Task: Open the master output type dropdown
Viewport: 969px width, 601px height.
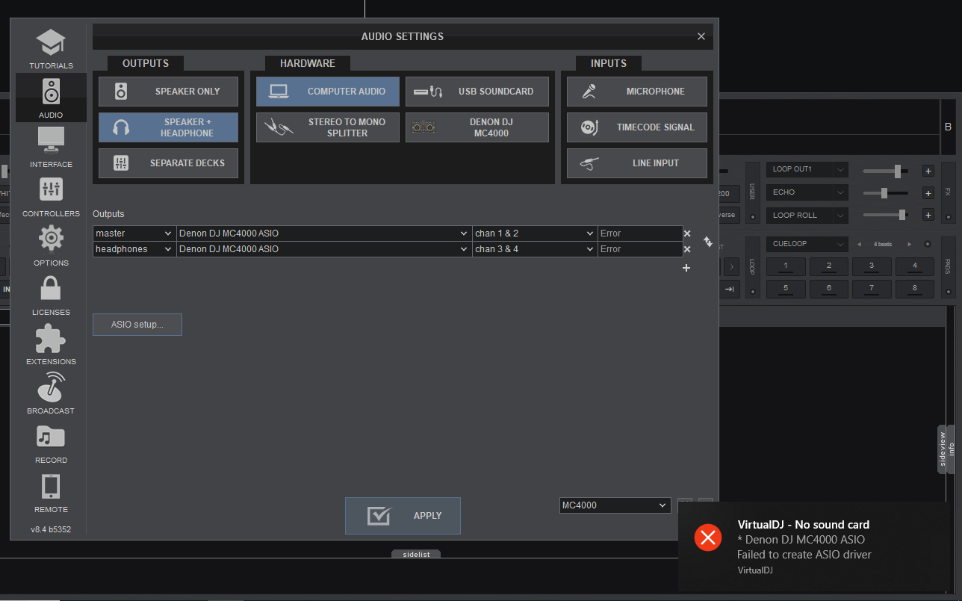Action: (134, 233)
